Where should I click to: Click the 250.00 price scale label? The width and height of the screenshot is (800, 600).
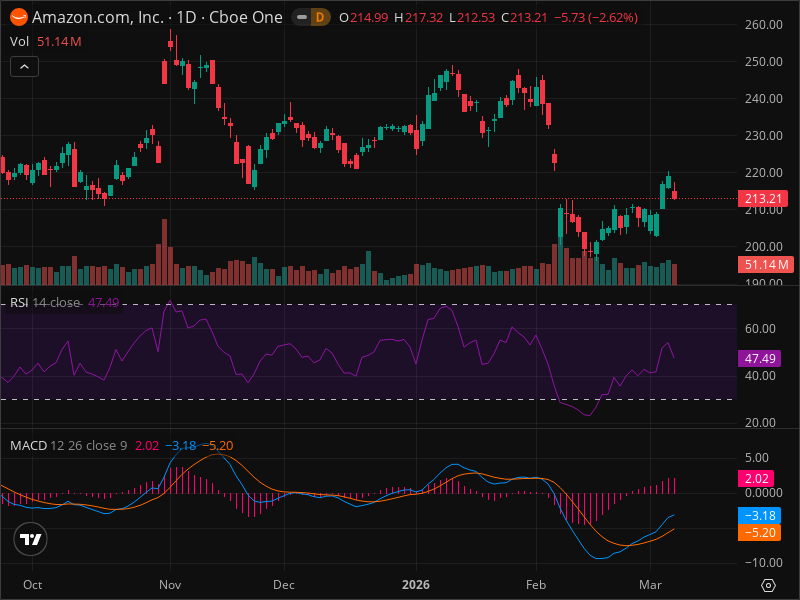point(764,62)
